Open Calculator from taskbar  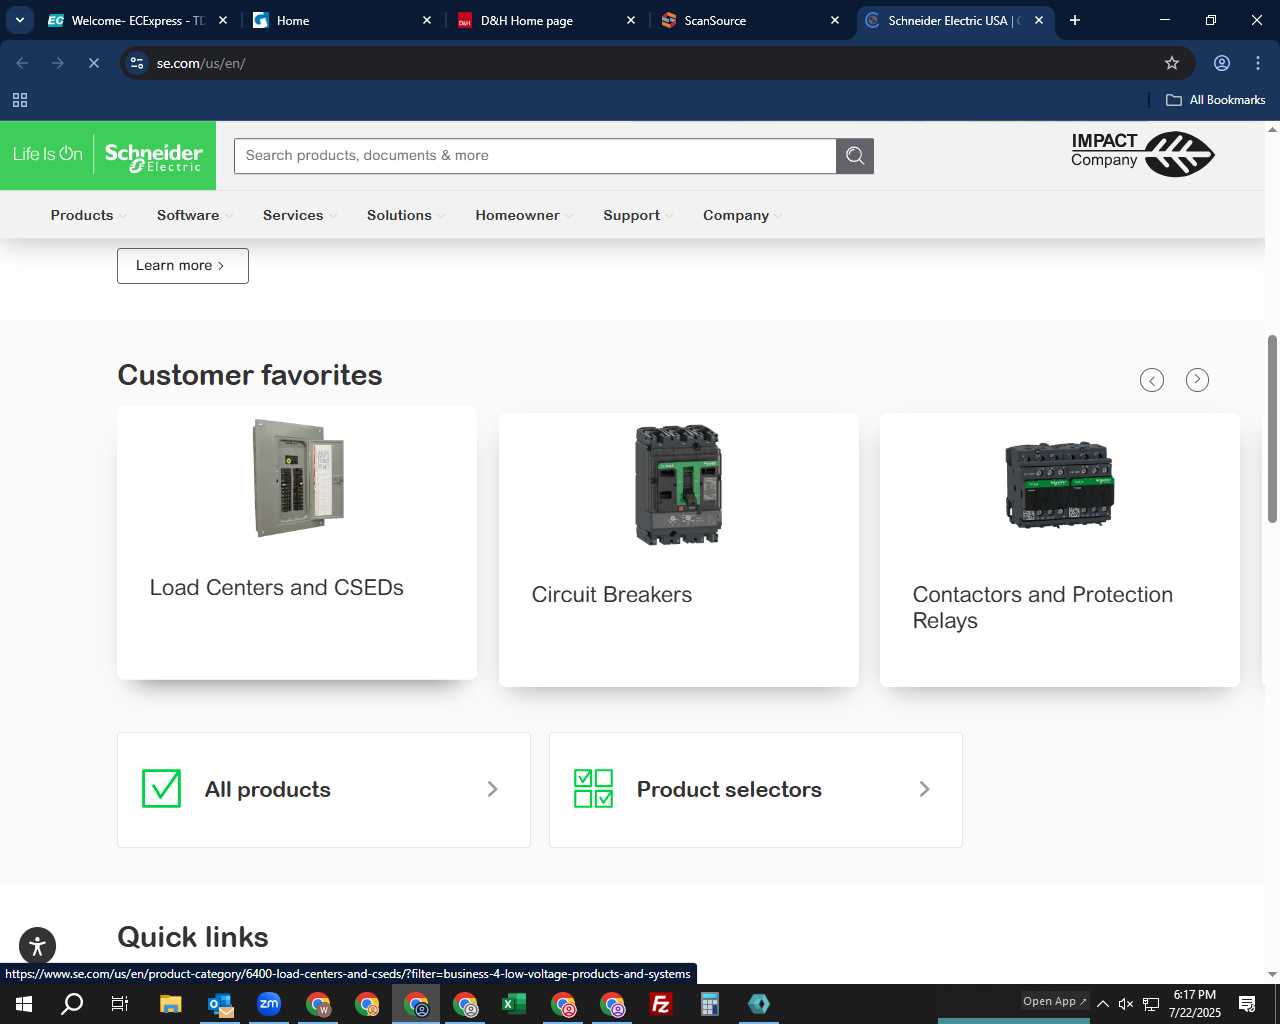pyautogui.click(x=710, y=1004)
